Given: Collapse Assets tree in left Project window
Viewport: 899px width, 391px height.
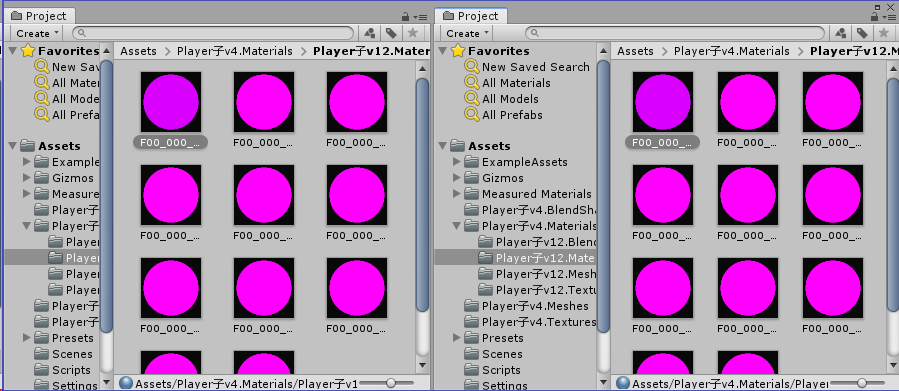Looking at the screenshot, I should (x=14, y=146).
